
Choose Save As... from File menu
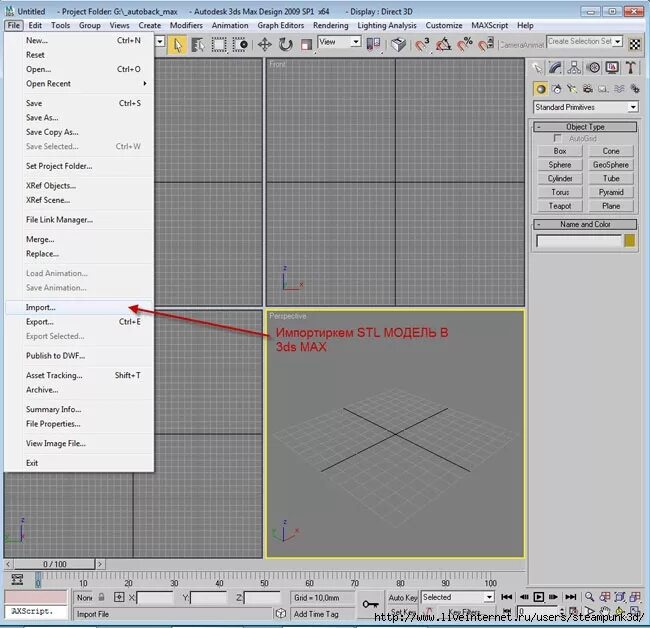(79, 118)
